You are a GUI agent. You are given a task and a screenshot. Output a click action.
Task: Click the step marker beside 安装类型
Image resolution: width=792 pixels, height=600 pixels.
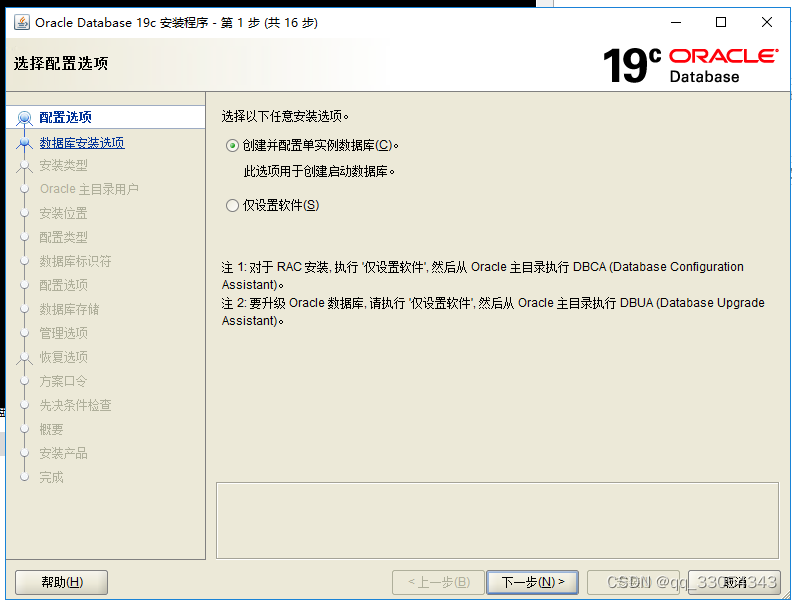click(24, 166)
